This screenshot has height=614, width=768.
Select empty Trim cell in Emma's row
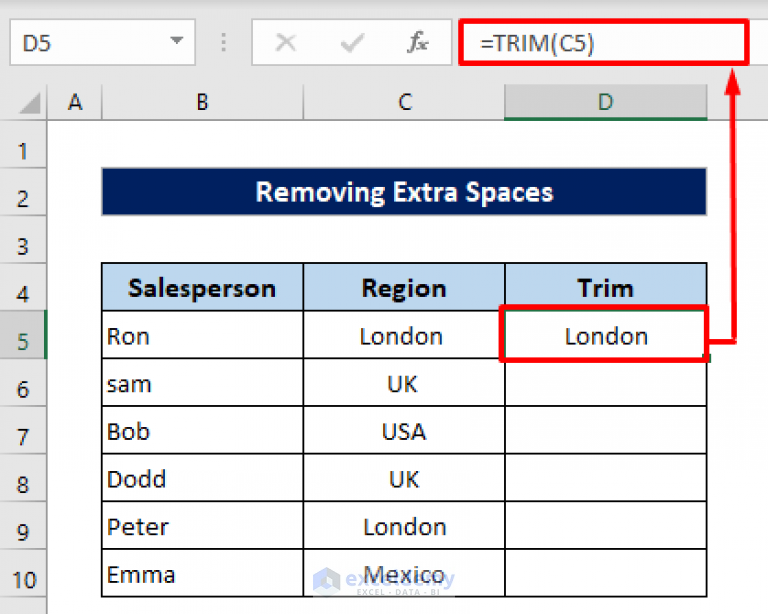point(605,573)
